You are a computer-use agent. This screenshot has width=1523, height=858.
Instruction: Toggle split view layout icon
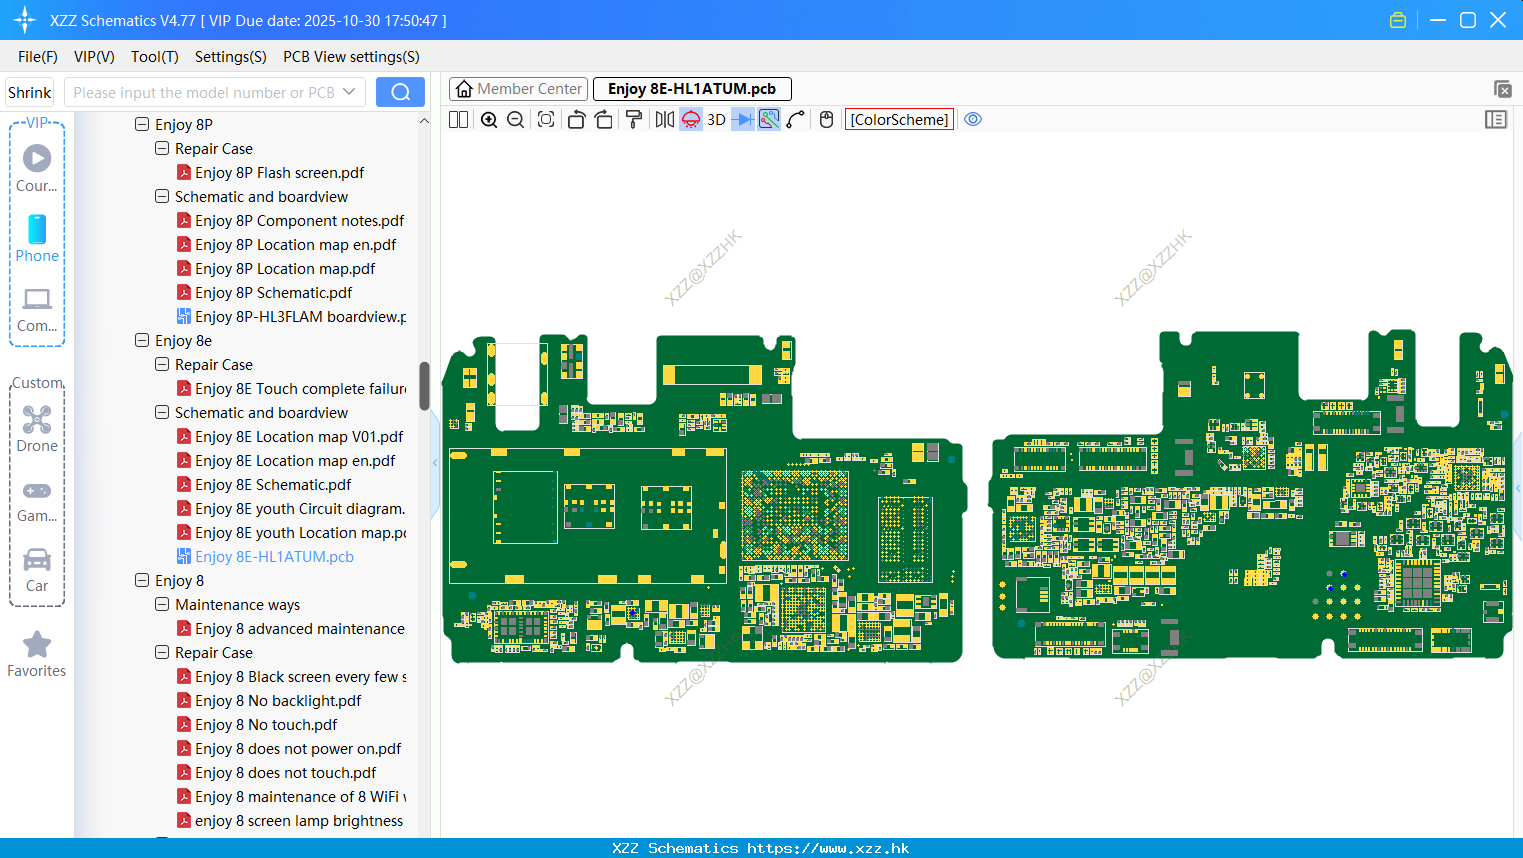(458, 119)
